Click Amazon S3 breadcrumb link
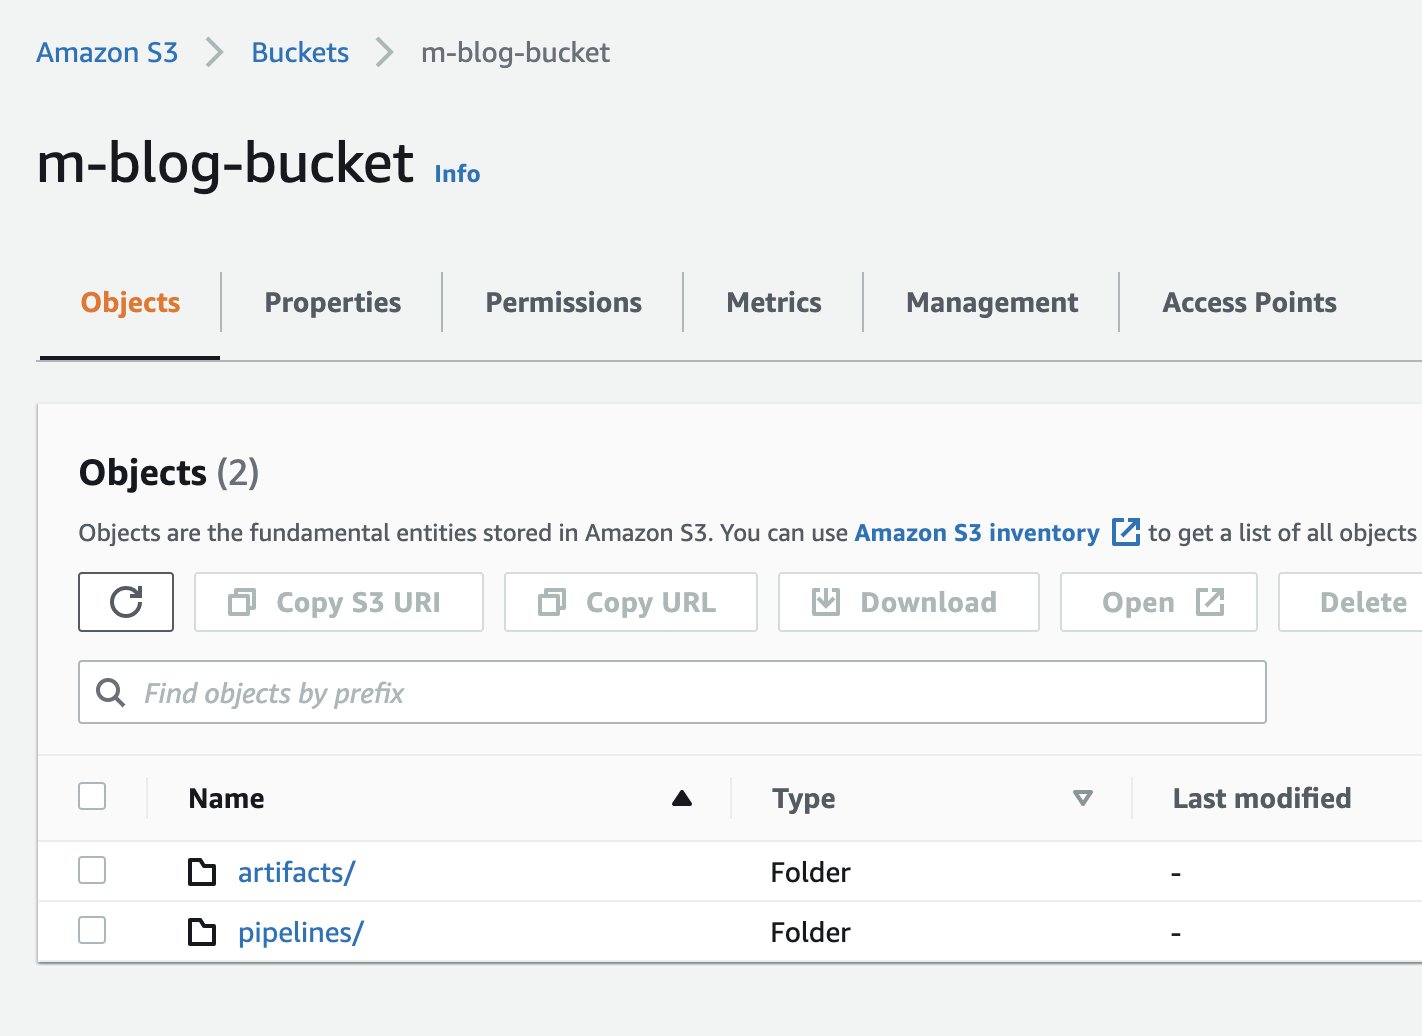Viewport: 1422px width, 1036px height. (107, 52)
